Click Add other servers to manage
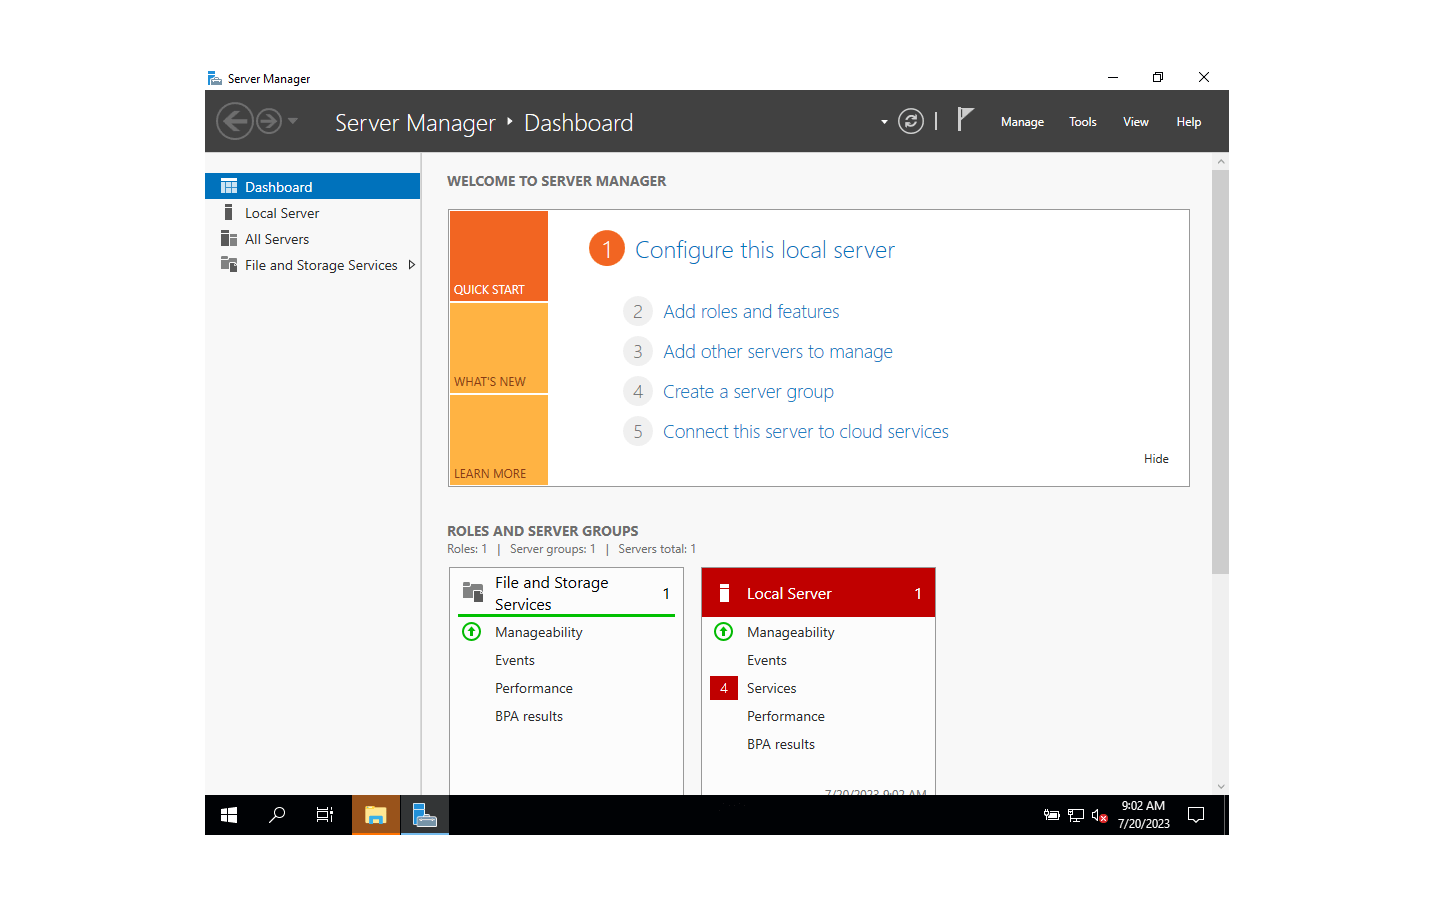Screen dimensions: 1434x902 click(x=778, y=352)
